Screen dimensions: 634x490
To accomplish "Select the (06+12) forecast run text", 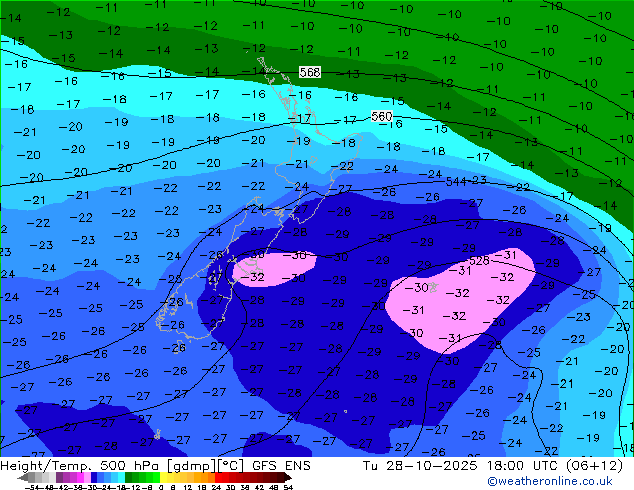I will (594, 466).
